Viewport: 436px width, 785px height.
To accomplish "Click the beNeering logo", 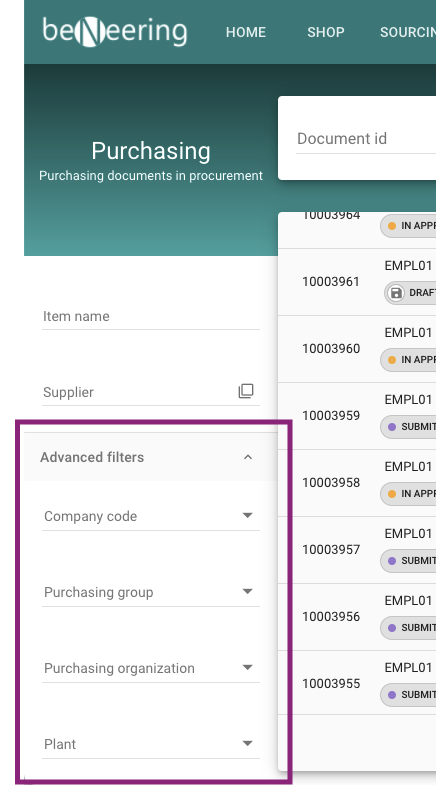I will [115, 31].
